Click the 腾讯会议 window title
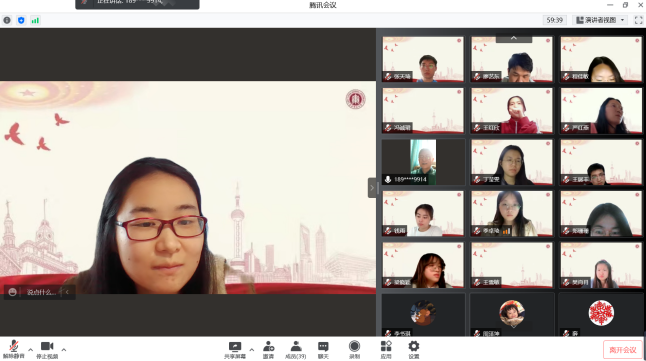 (x=323, y=5)
